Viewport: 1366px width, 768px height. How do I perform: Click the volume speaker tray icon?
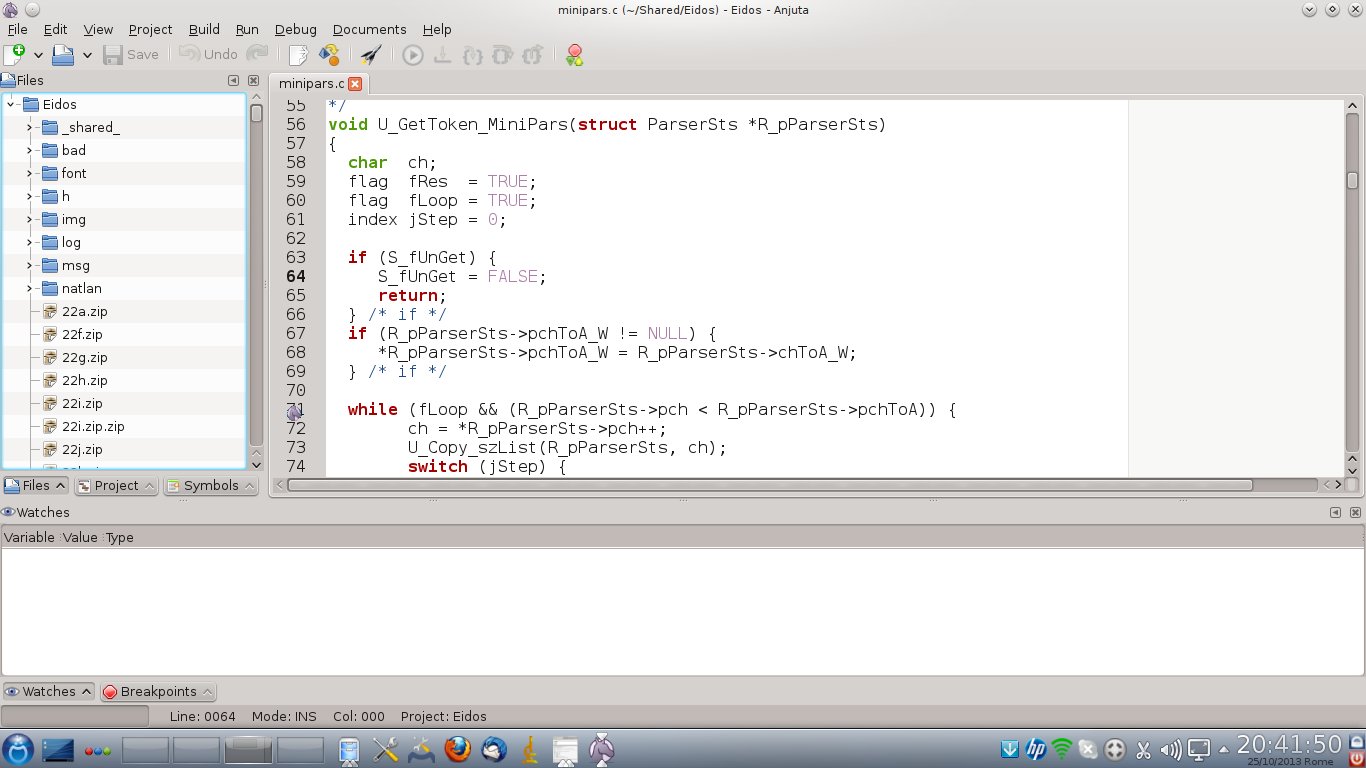1170,749
